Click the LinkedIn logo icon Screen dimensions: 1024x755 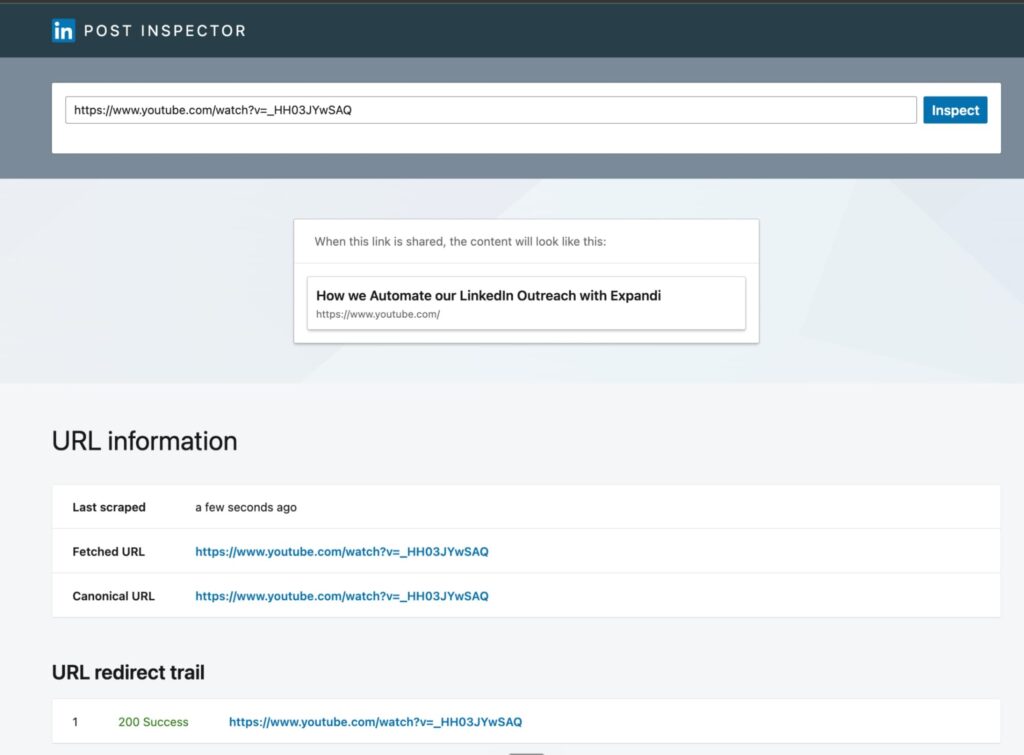click(63, 31)
